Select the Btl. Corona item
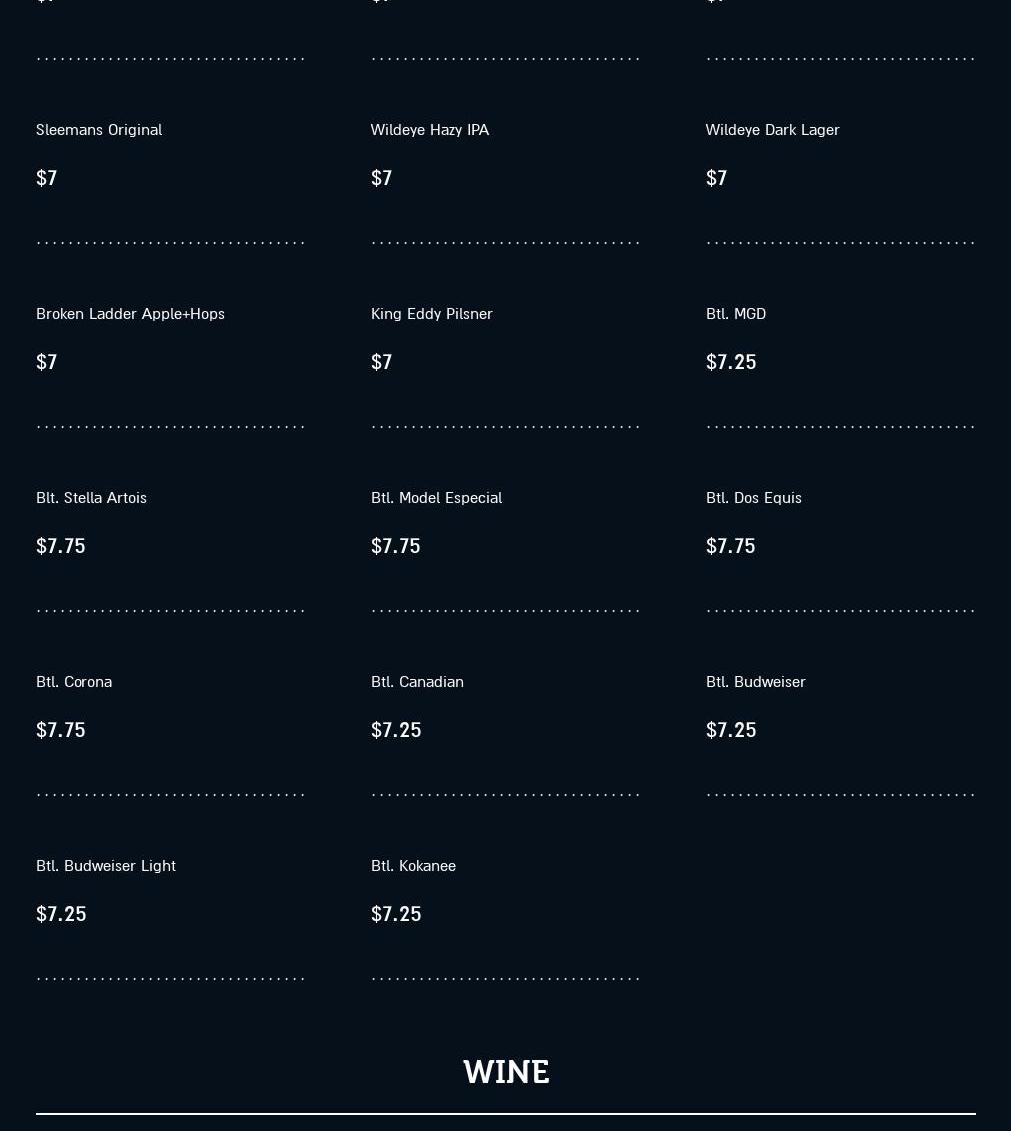 coord(74,682)
